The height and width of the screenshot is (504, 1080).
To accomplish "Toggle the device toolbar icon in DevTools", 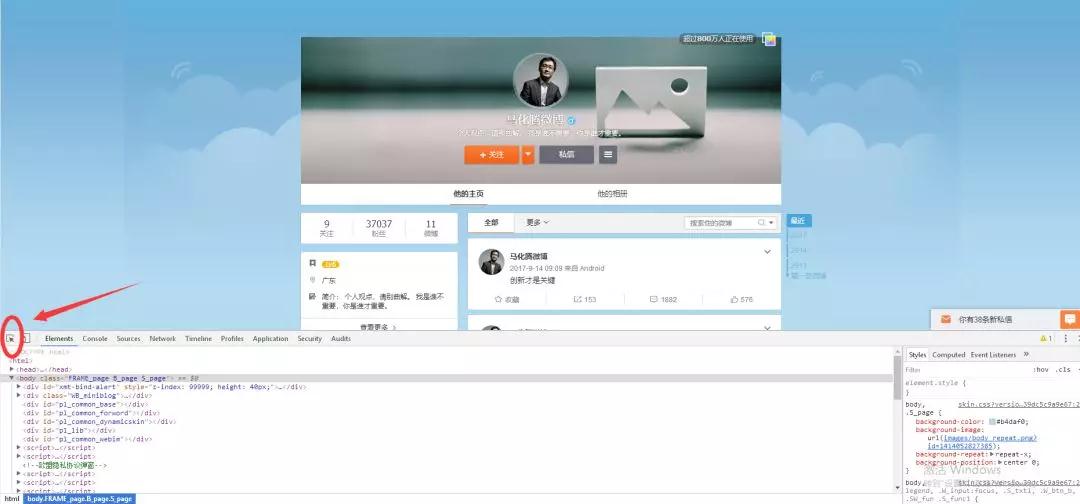I will (x=25, y=338).
